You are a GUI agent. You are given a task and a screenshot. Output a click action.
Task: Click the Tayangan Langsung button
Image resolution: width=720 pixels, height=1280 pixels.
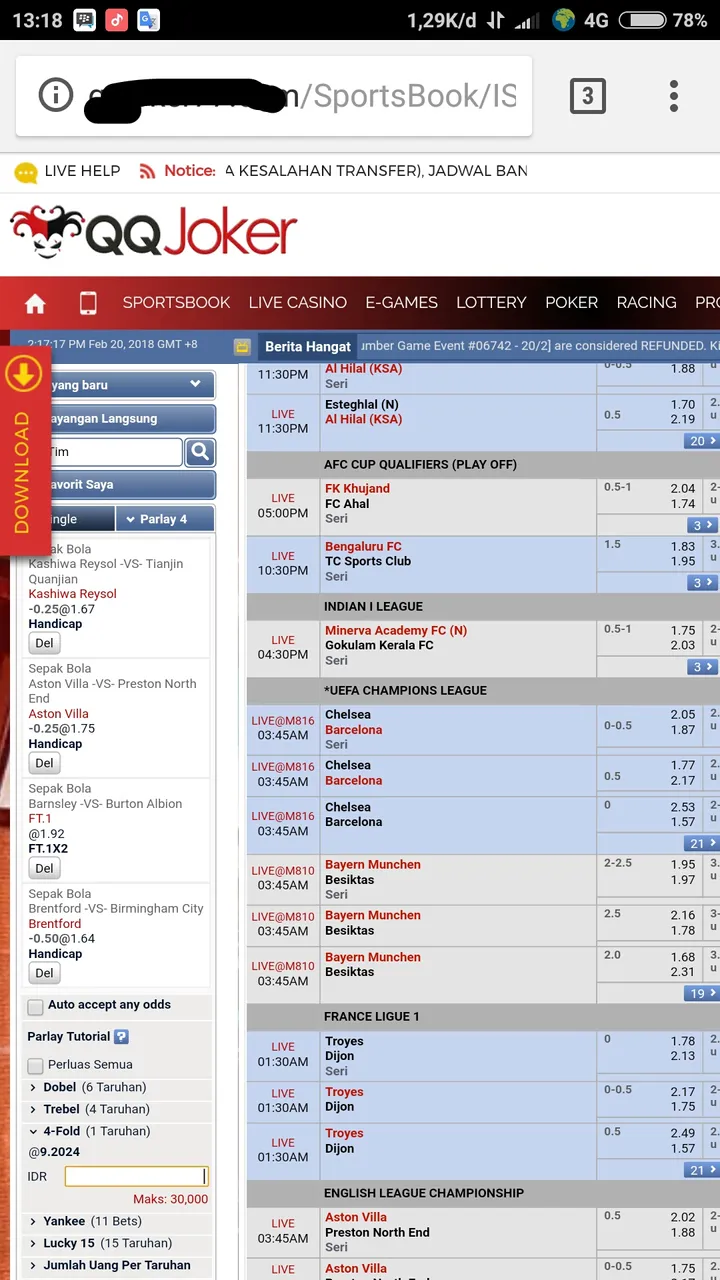click(x=125, y=419)
